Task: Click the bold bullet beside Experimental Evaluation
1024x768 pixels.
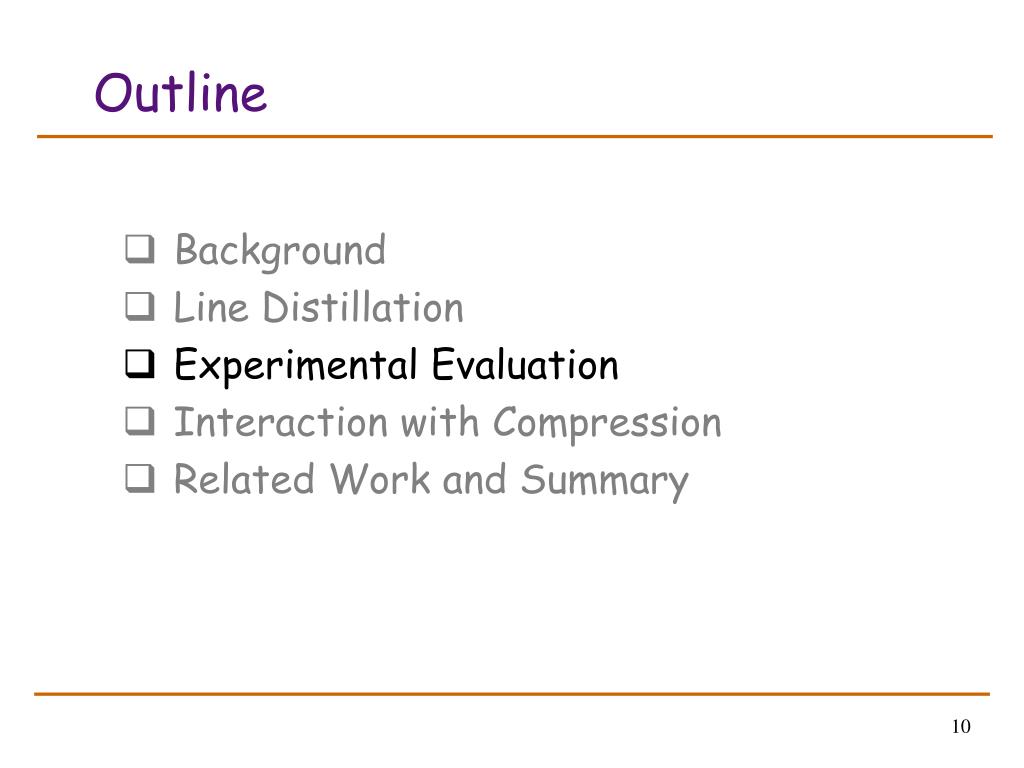Action: point(140,364)
